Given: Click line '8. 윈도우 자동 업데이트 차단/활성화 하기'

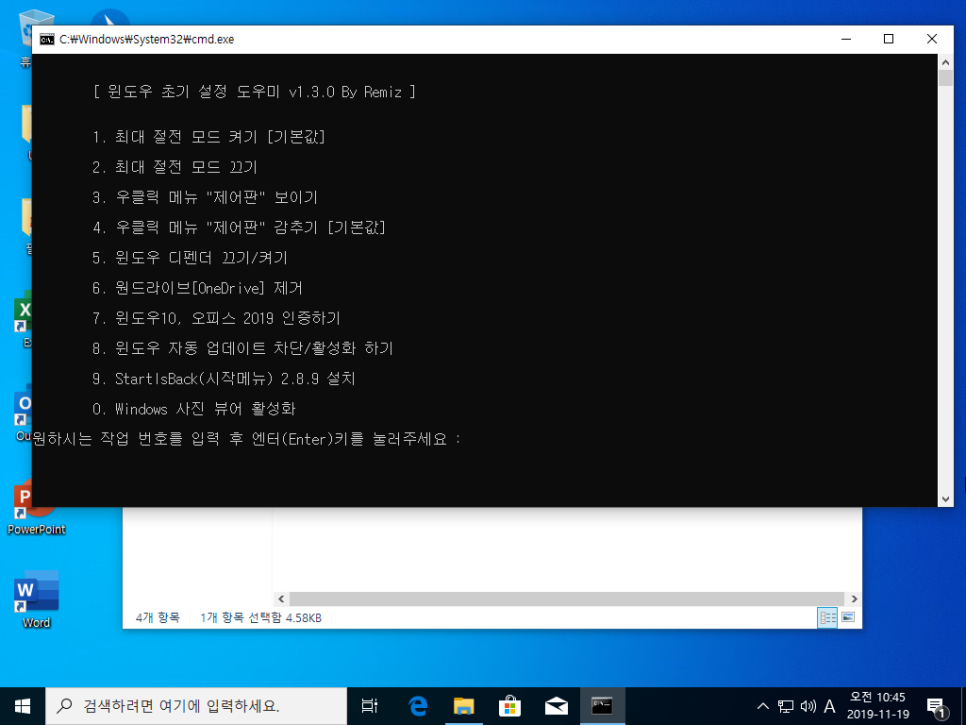Looking at the screenshot, I should pyautogui.click(x=242, y=348).
